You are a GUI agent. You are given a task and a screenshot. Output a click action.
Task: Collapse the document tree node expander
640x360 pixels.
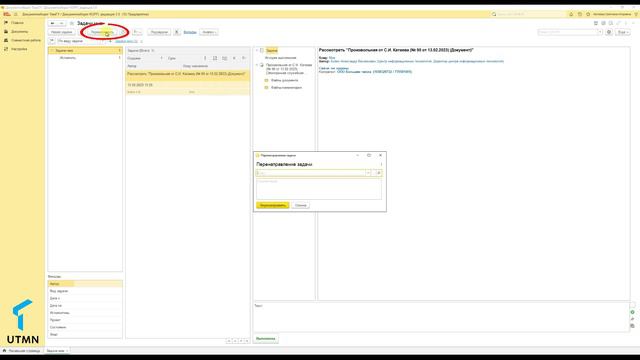(257, 65)
